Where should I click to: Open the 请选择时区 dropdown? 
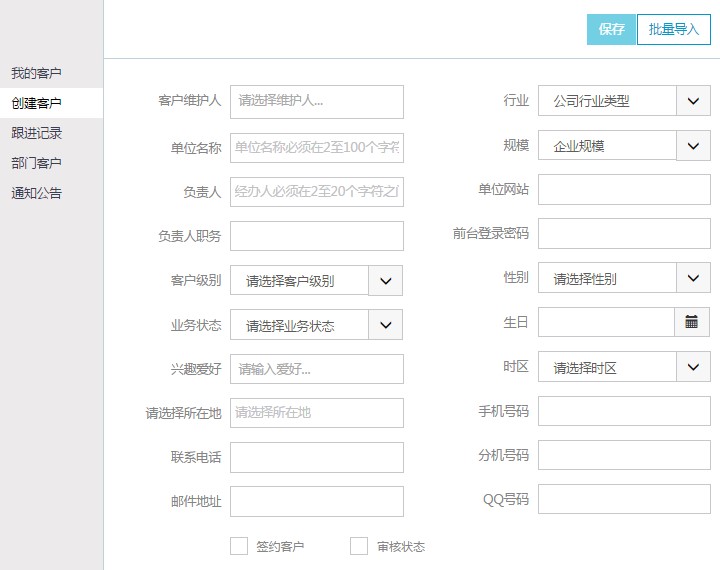click(x=624, y=367)
